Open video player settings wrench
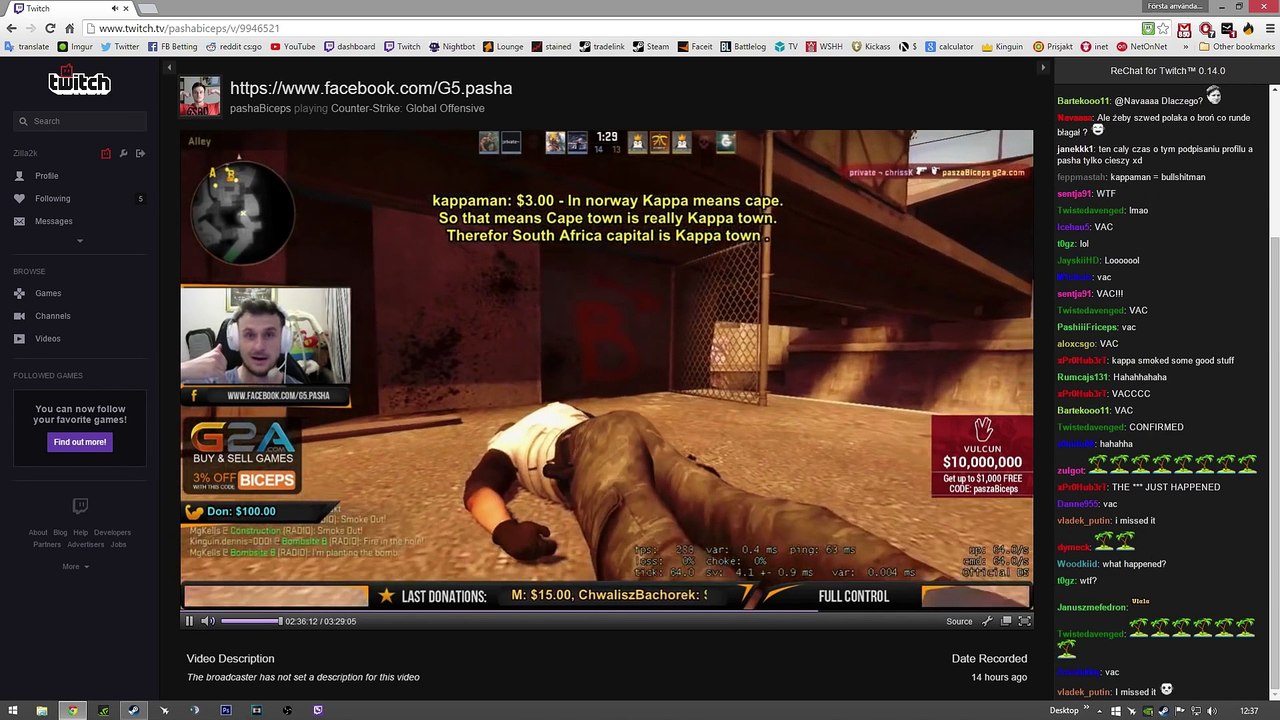1280x720 pixels. tap(987, 621)
